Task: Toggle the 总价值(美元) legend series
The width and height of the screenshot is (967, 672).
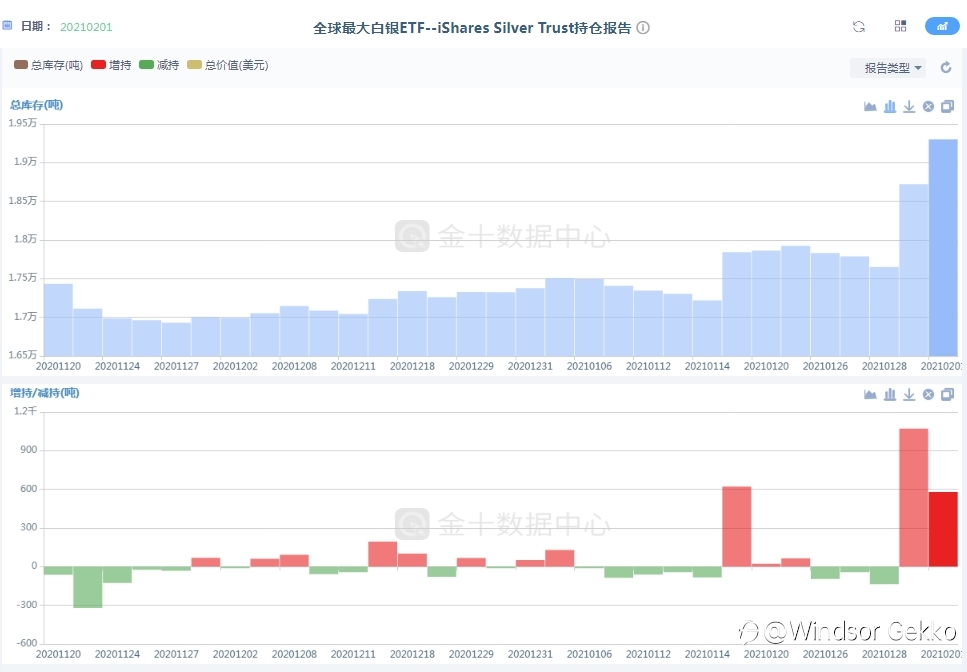Action: (228, 65)
